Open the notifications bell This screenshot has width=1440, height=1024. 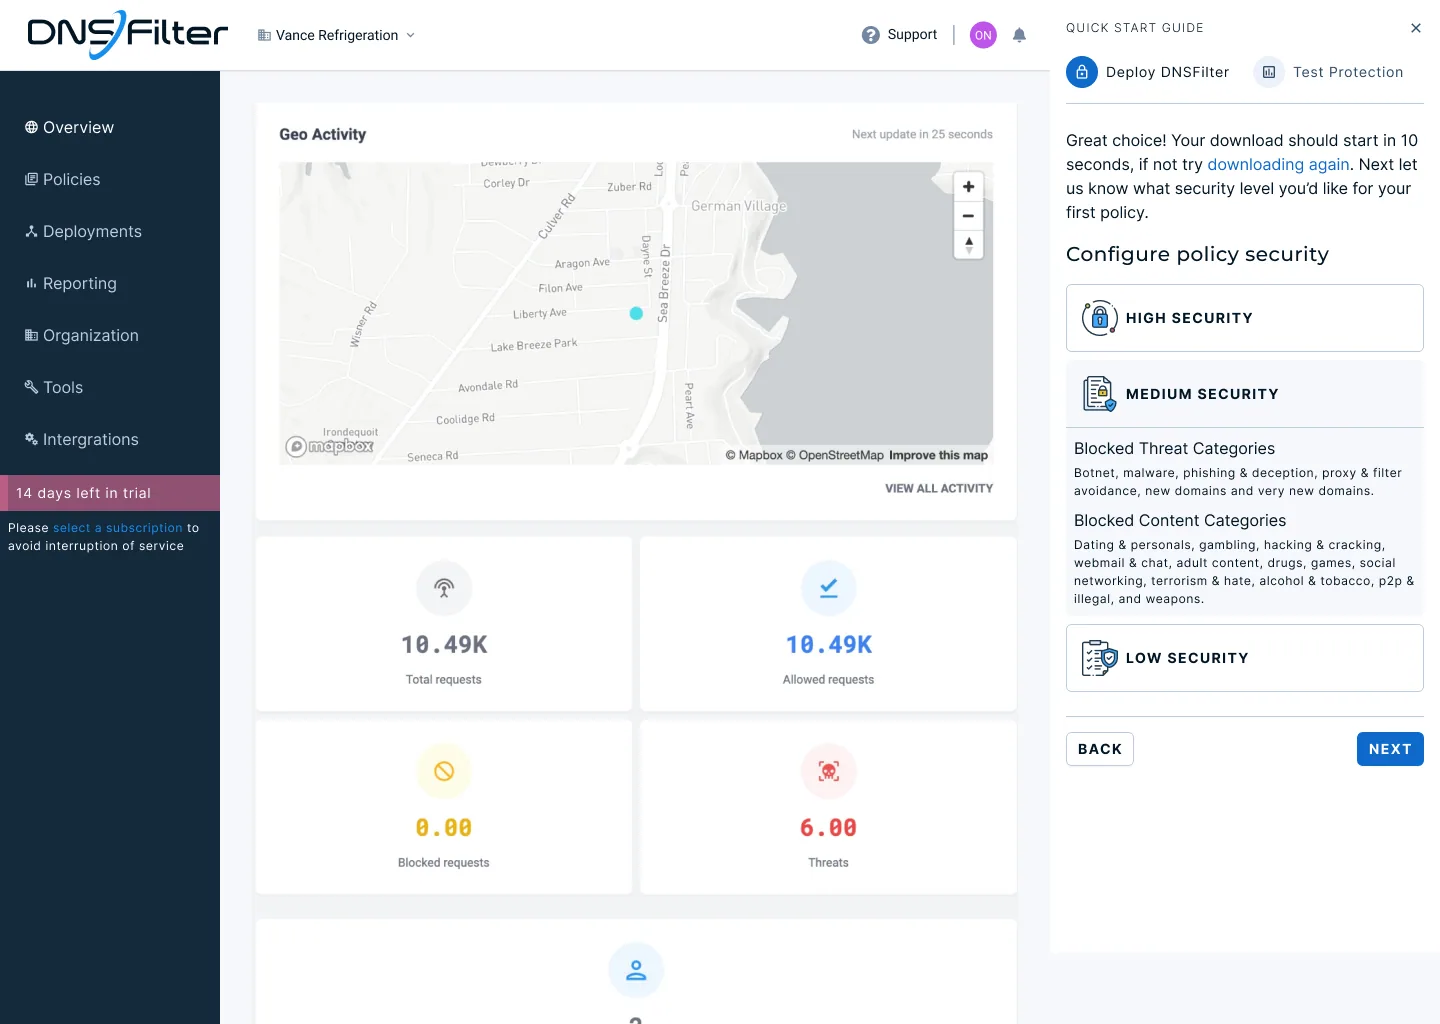click(x=1019, y=35)
